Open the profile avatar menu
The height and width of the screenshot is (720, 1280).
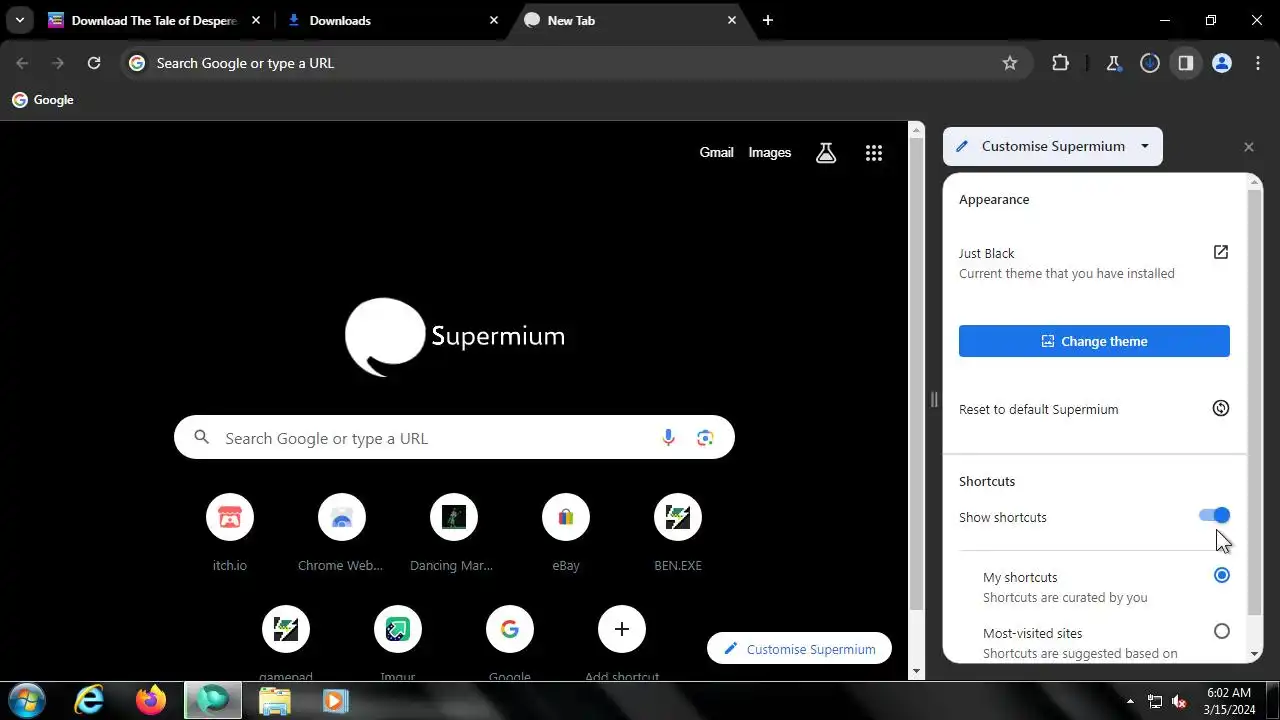click(1222, 63)
